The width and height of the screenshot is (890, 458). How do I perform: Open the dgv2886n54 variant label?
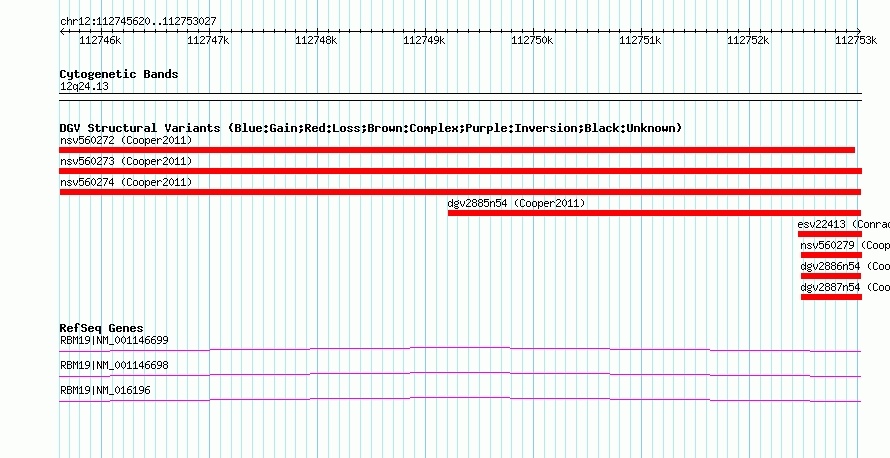point(845,266)
